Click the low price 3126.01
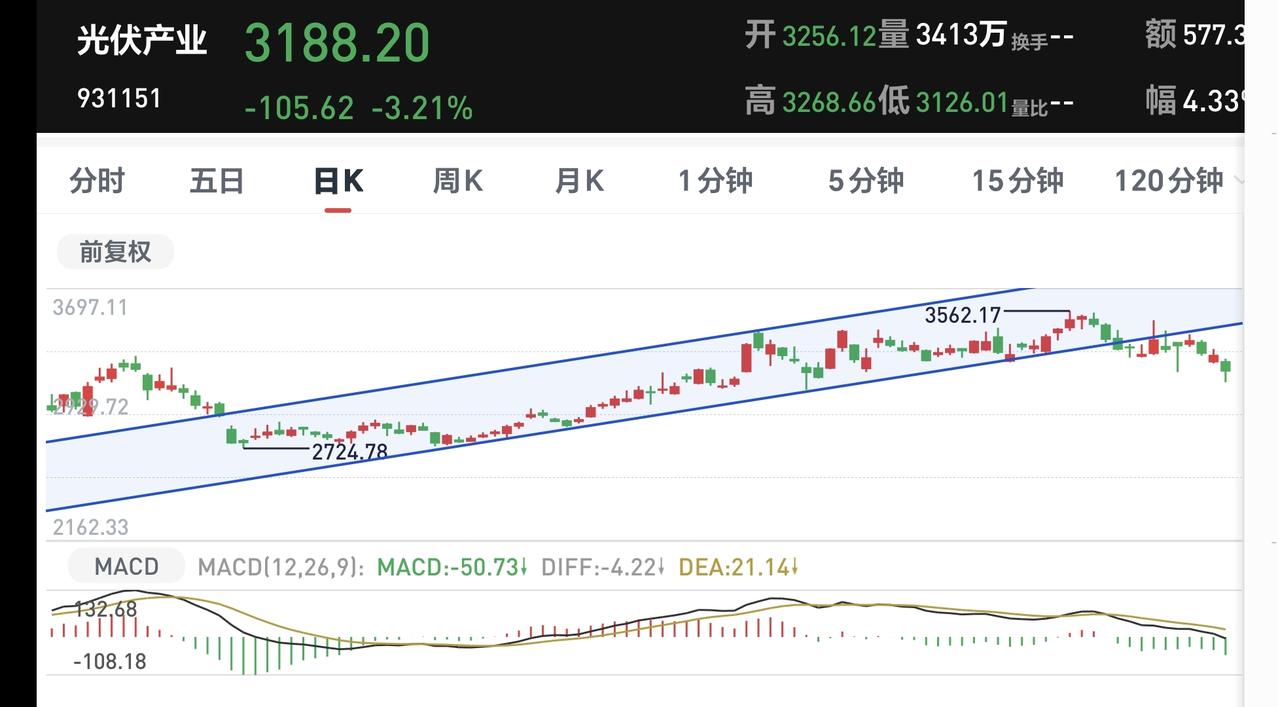The height and width of the screenshot is (707, 1278). (x=962, y=102)
